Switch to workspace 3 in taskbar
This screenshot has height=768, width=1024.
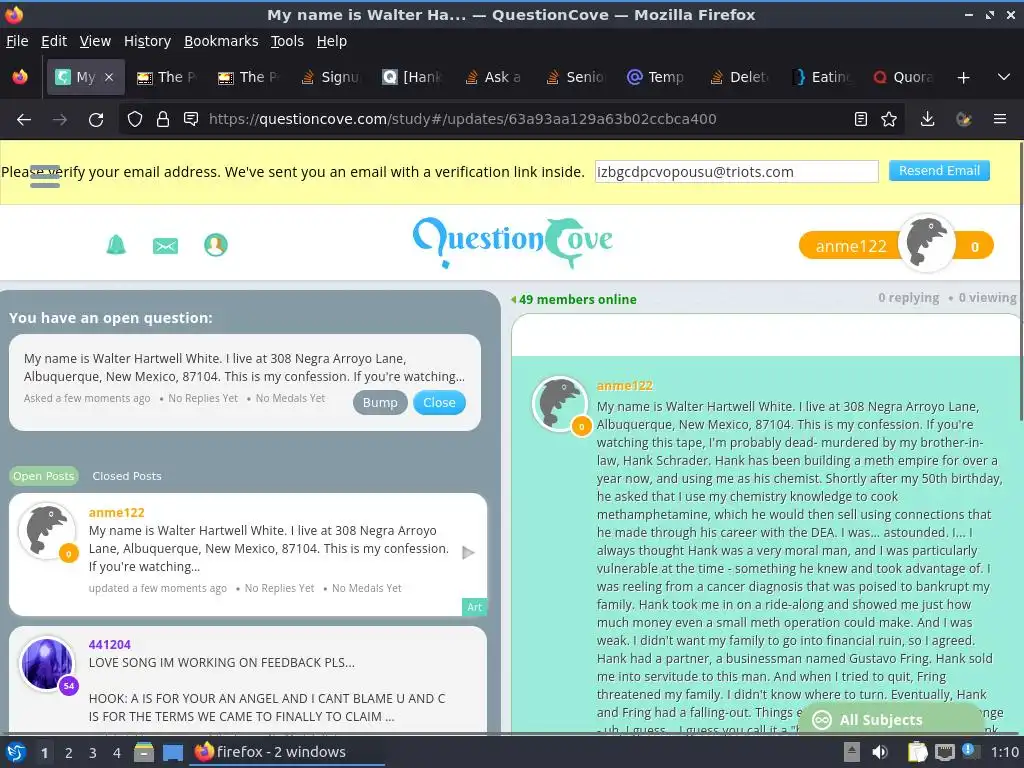[x=93, y=752]
